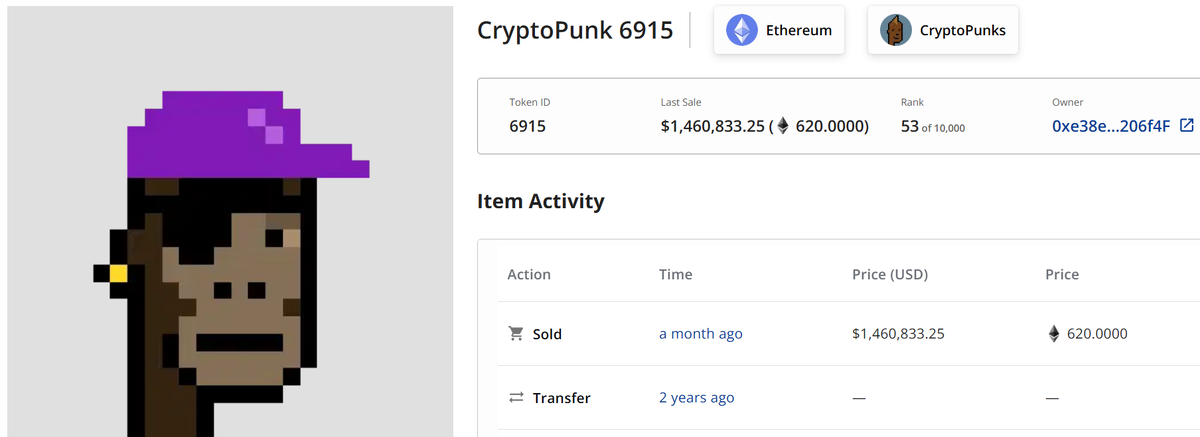Click the ETH symbol beside 620.0000 price
This screenshot has height=437, width=1200.
pyautogui.click(x=1053, y=334)
